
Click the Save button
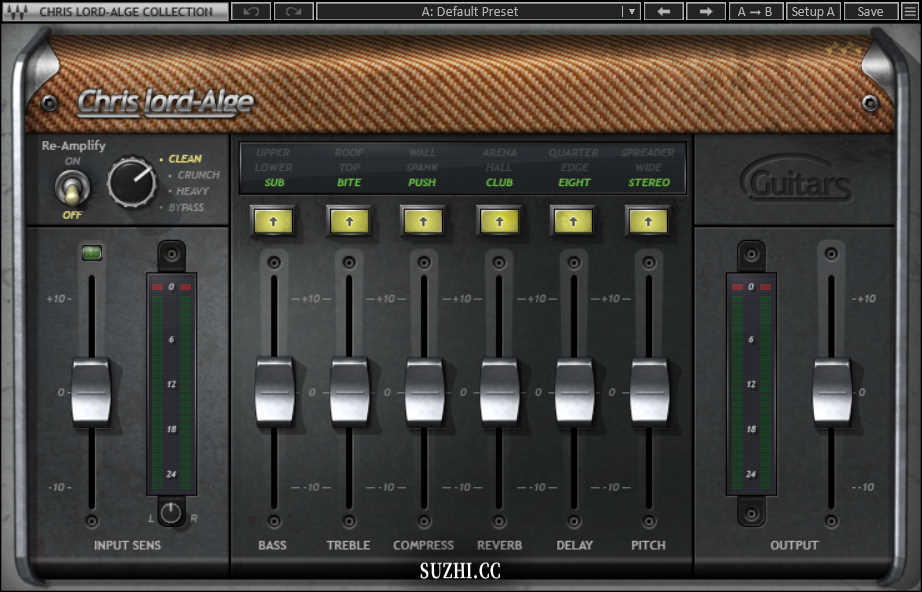tap(870, 12)
